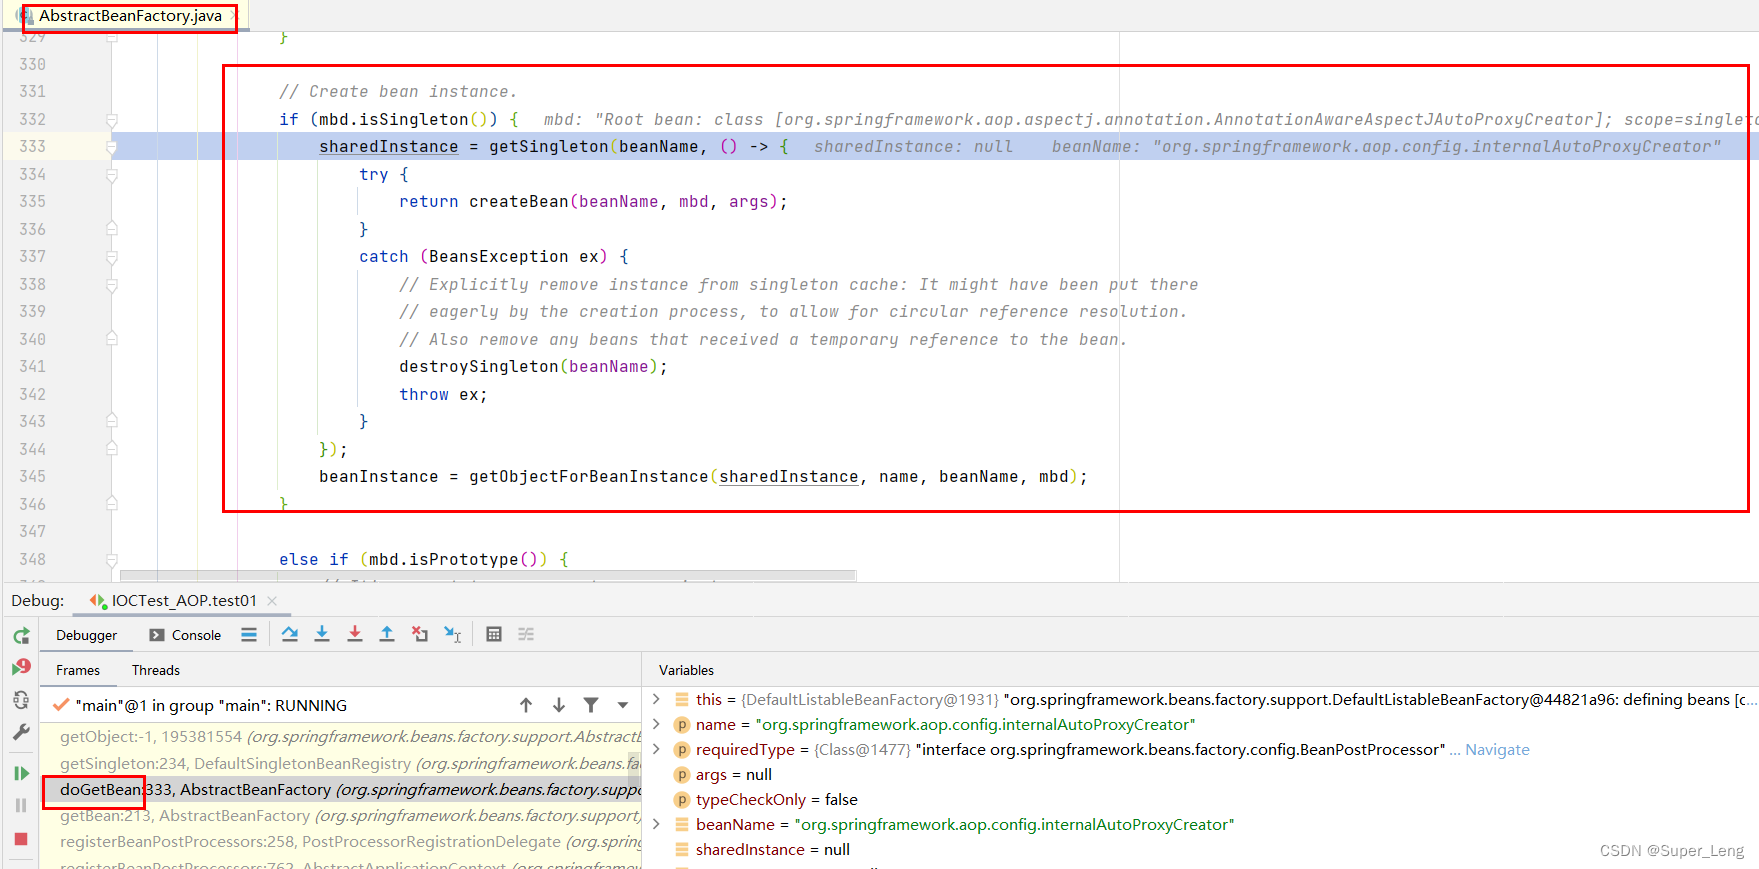Step Over to next line
This screenshot has width=1759, height=869.
(x=290, y=634)
